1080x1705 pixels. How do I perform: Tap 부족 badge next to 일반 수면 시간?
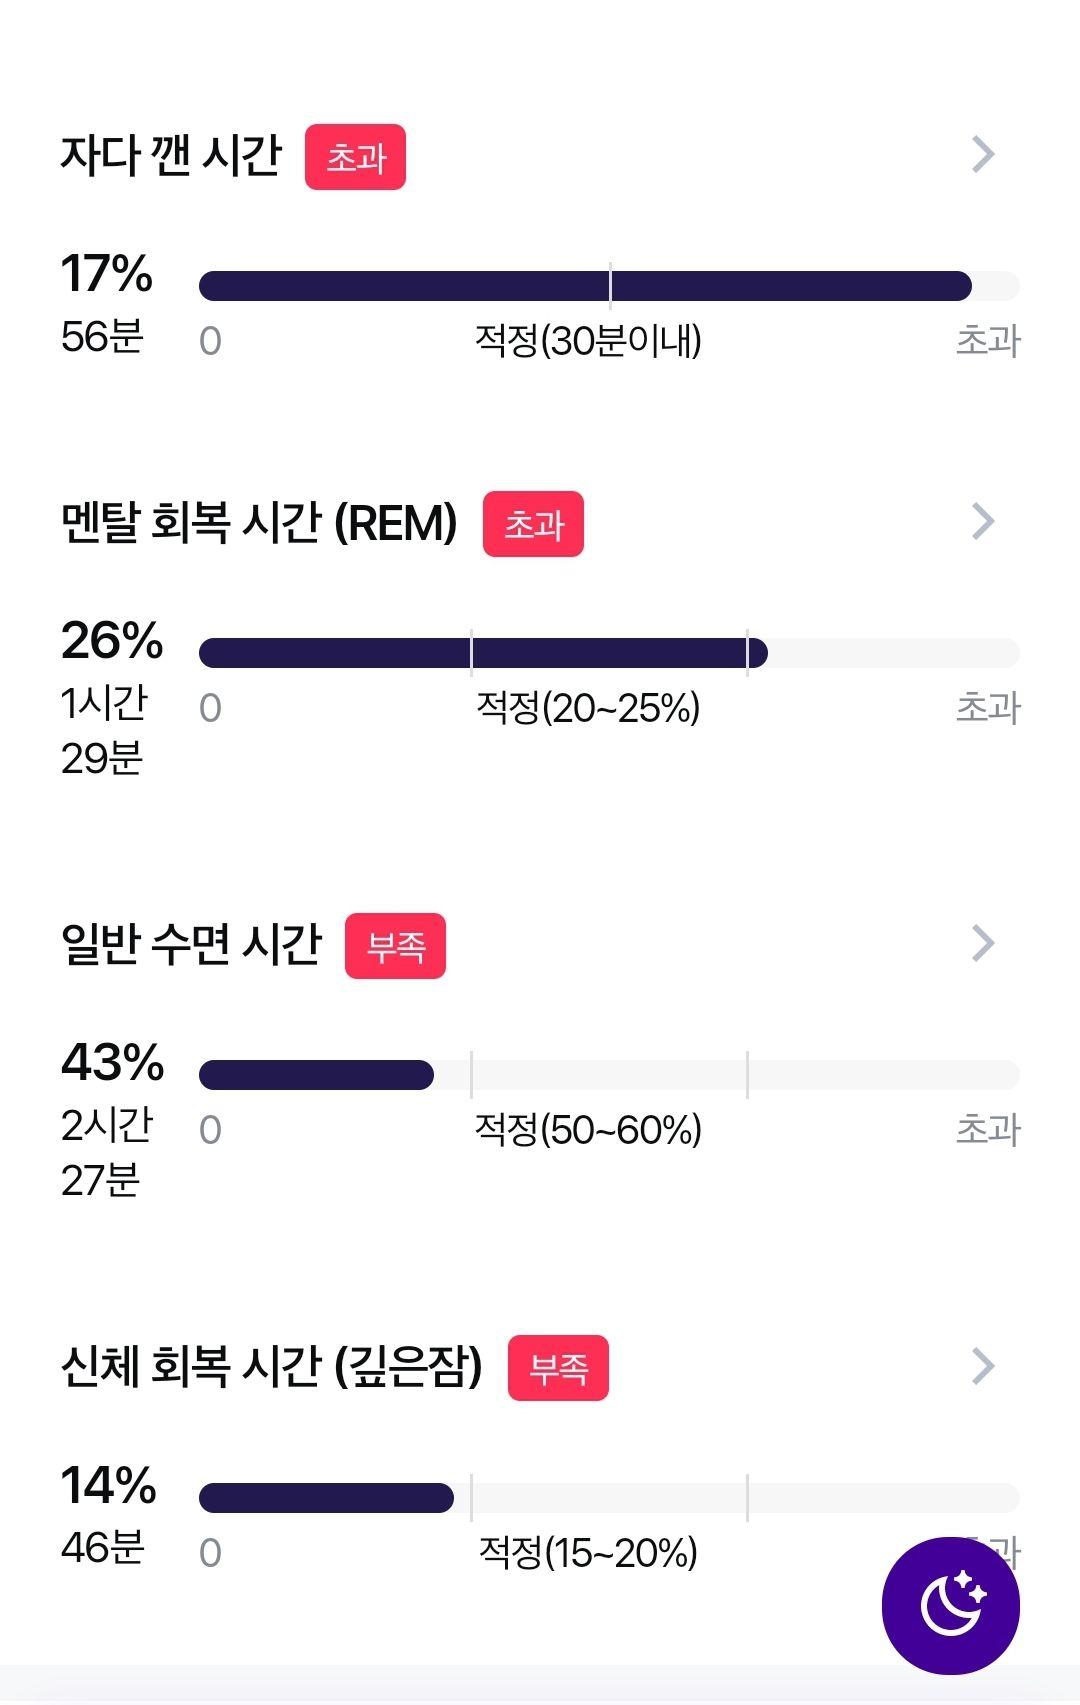pyautogui.click(x=395, y=946)
